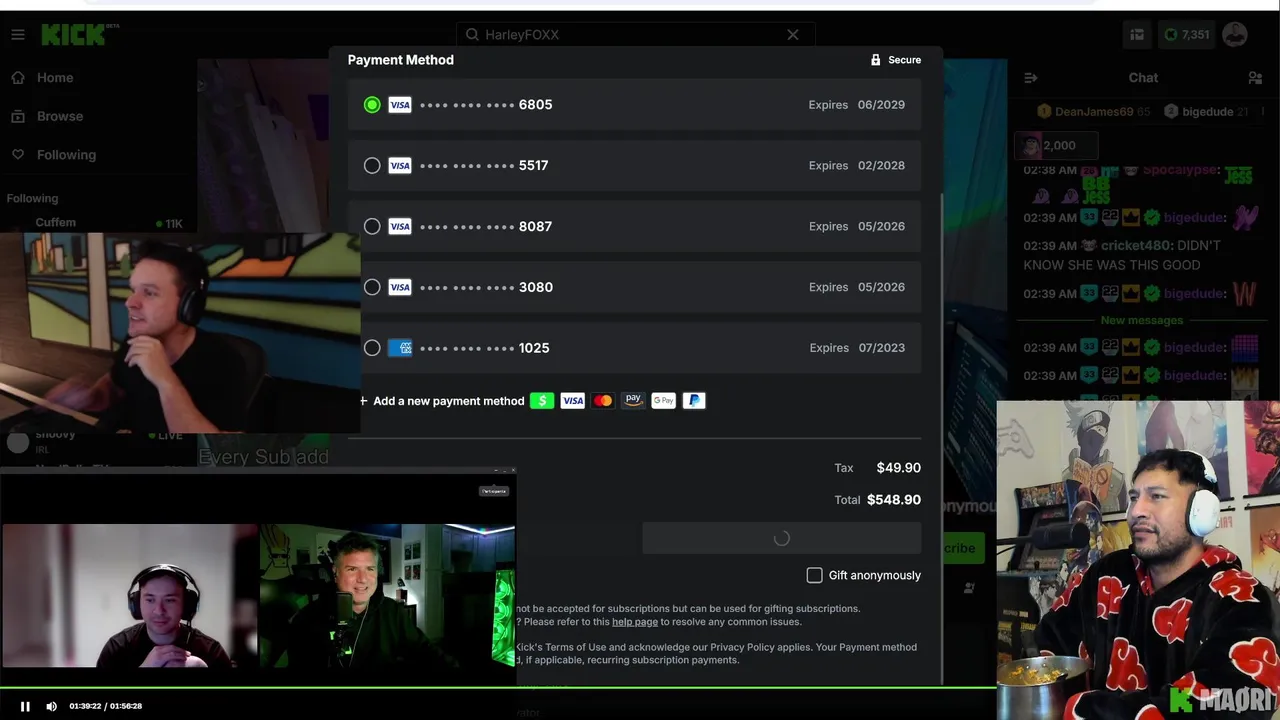1280x720 pixels.
Task: Open the leaderboard icon beside 7,351
Action: click(1137, 35)
